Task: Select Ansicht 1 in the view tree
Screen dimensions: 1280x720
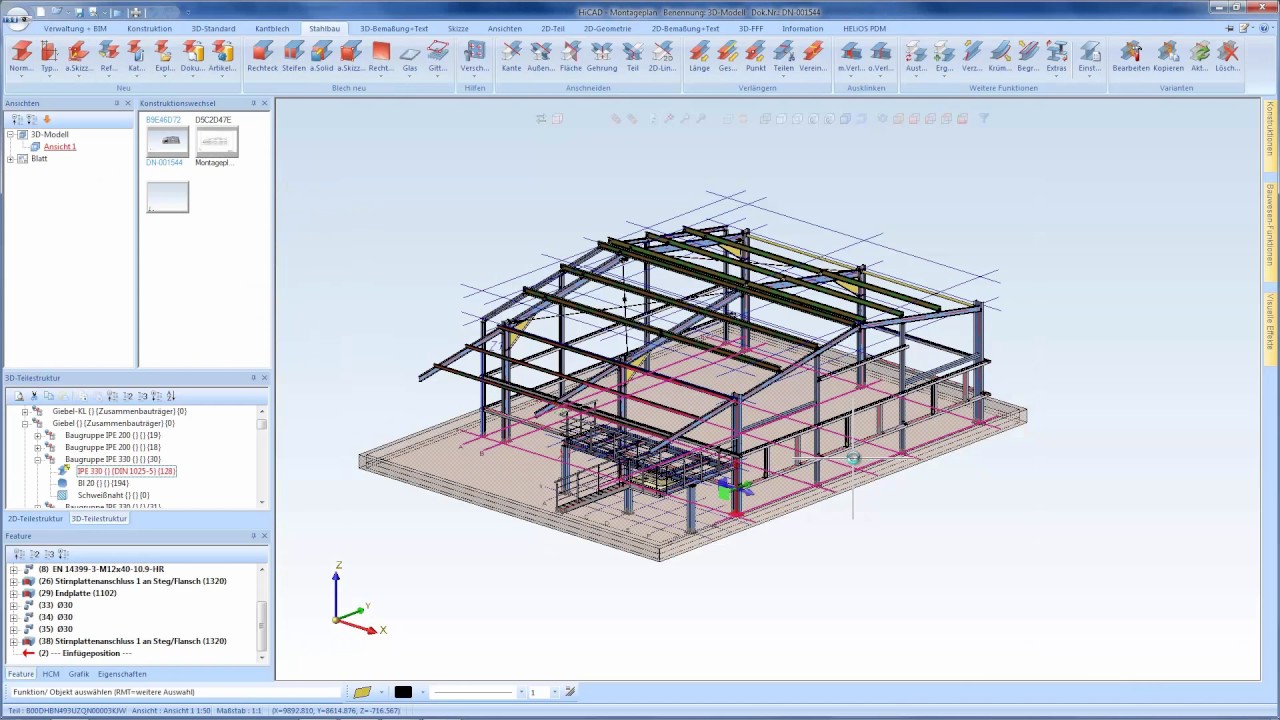Action: click(x=60, y=147)
